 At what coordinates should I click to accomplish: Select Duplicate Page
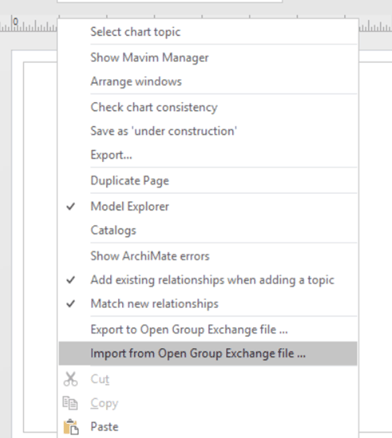(130, 181)
